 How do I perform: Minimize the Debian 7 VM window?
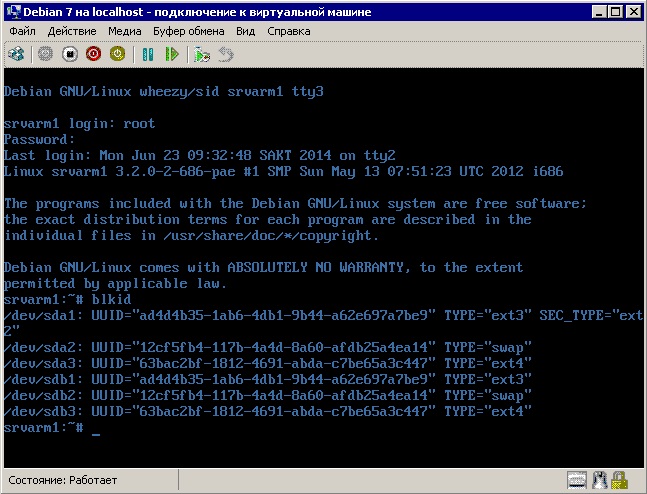(599, 12)
